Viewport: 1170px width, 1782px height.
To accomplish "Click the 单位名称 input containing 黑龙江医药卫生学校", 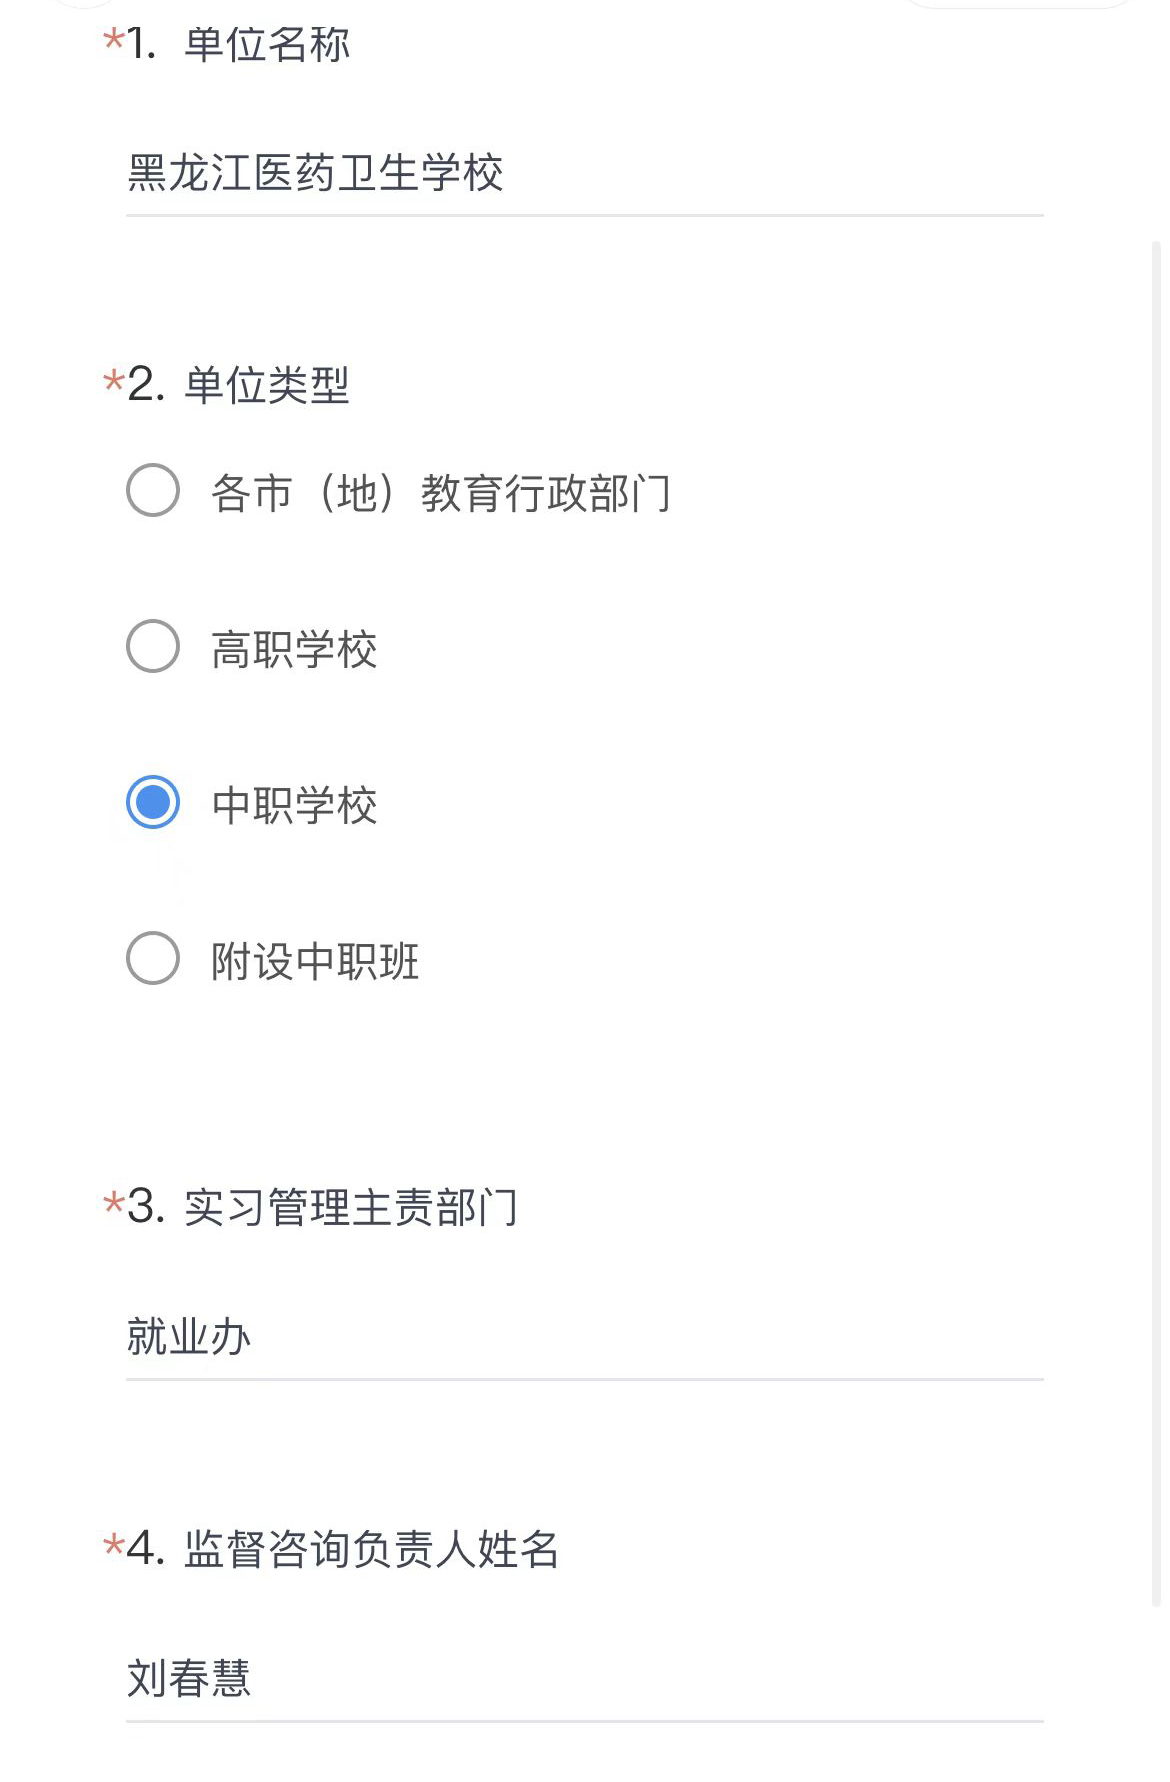I will (584, 173).
